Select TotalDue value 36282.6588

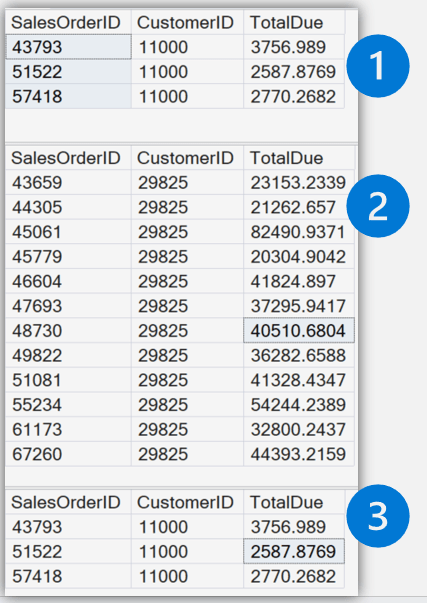click(x=299, y=355)
